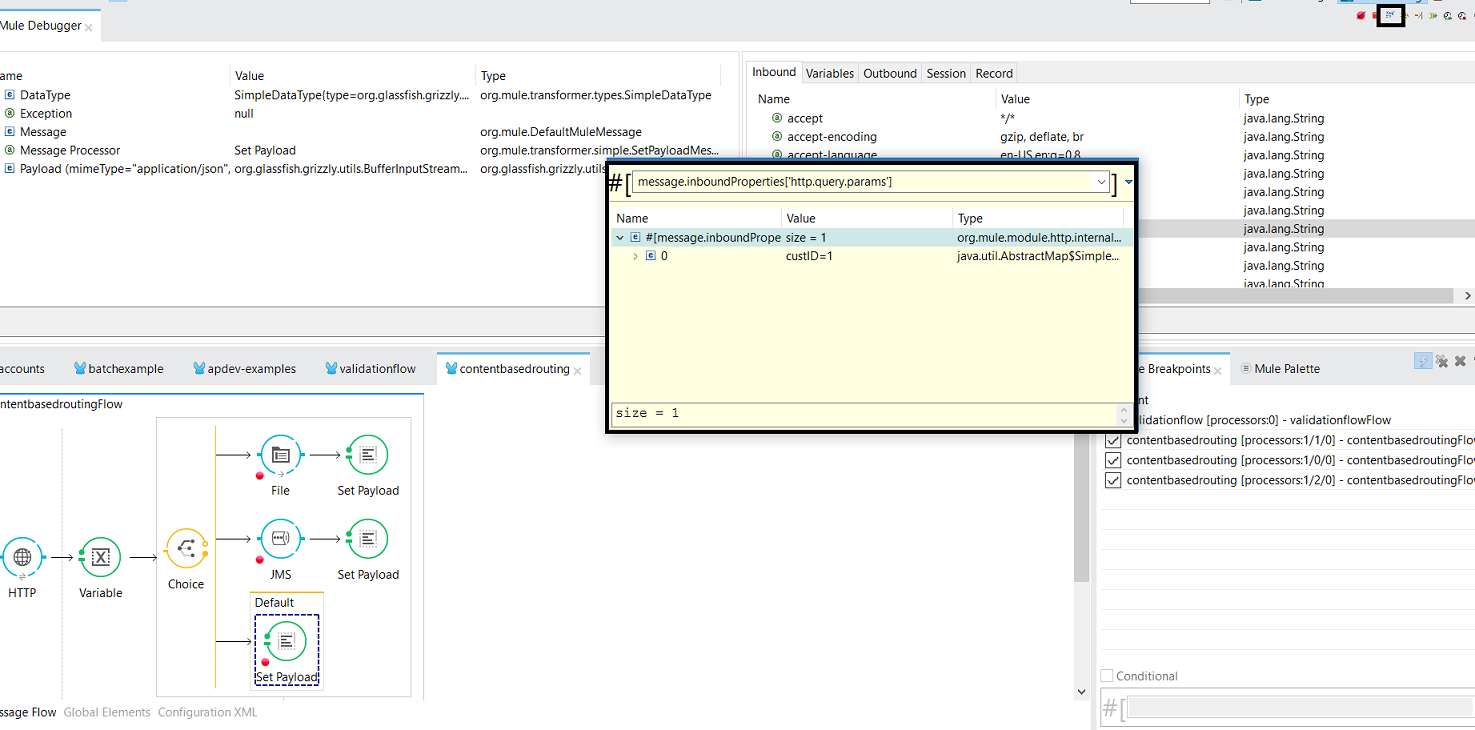Click the remove all breakpoints icon
This screenshot has height=730, width=1475.
click(x=1441, y=361)
